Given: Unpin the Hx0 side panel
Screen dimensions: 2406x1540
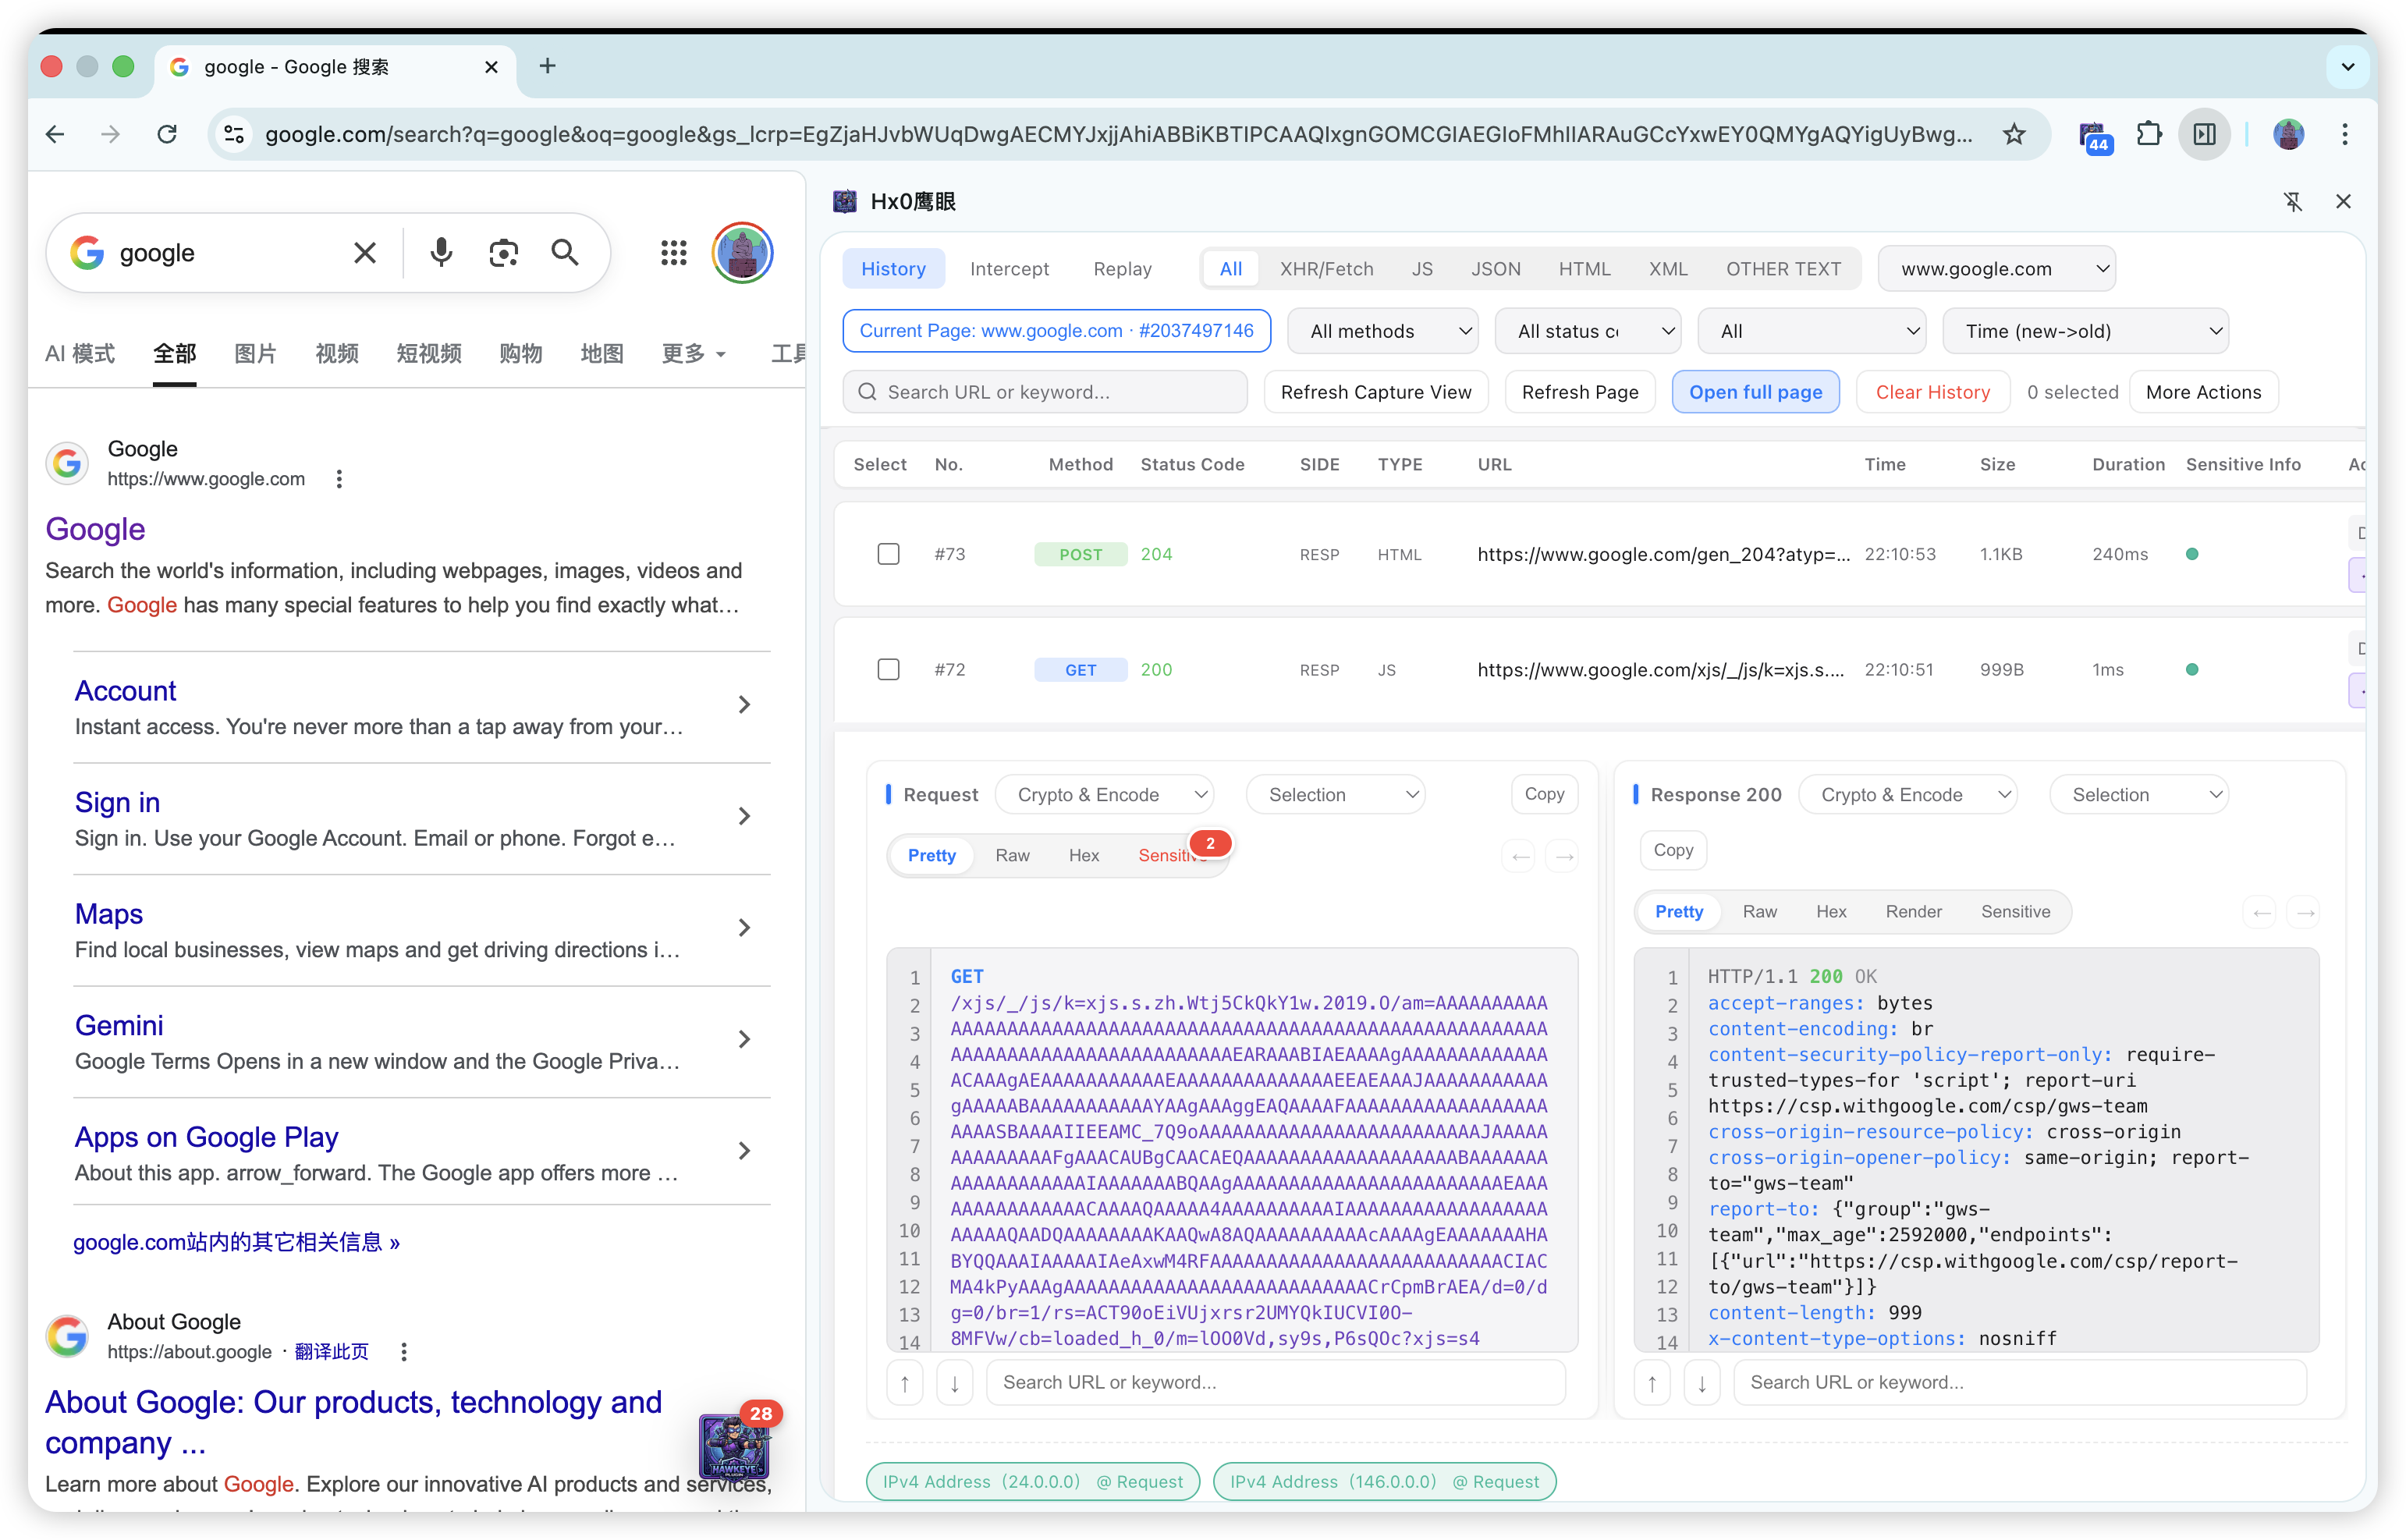Looking at the screenshot, I should coord(2292,202).
